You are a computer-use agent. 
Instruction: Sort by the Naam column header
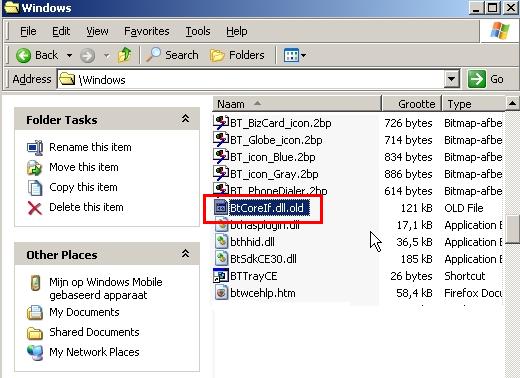pyautogui.click(x=297, y=104)
